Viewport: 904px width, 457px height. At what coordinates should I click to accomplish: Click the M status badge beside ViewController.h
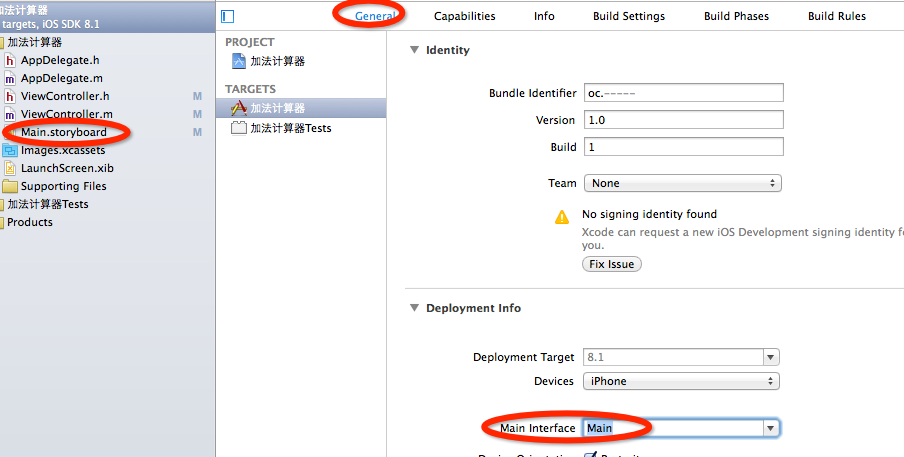(x=197, y=96)
